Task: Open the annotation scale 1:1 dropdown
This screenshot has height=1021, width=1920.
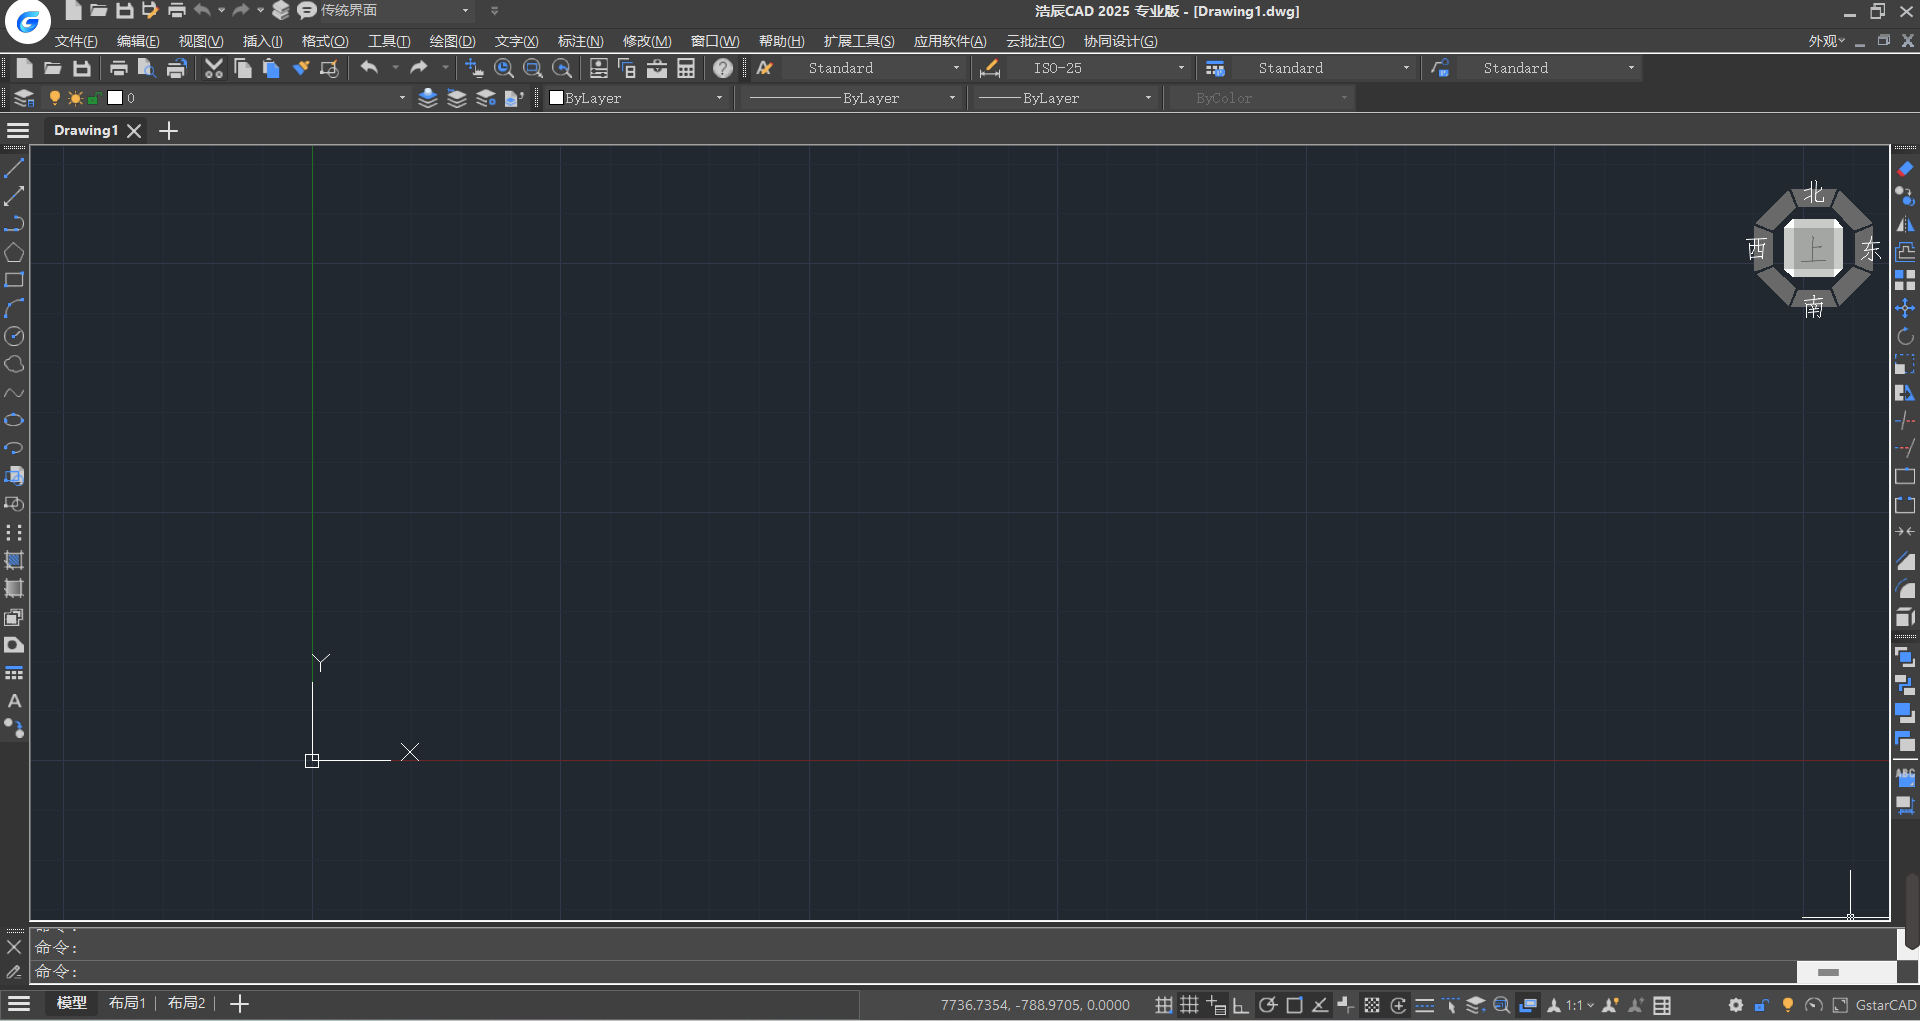Action: pos(1580,1005)
